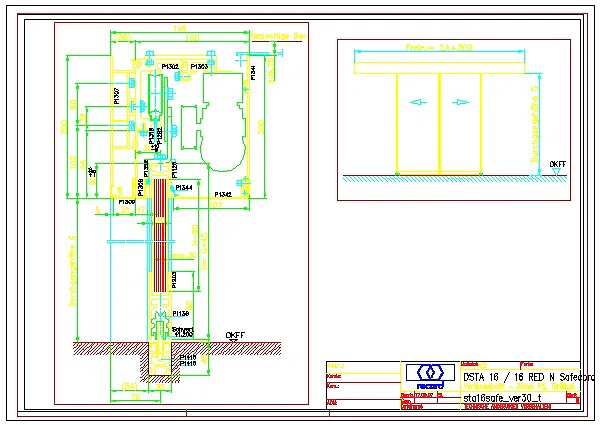Select the P1303 part label

[199, 67]
